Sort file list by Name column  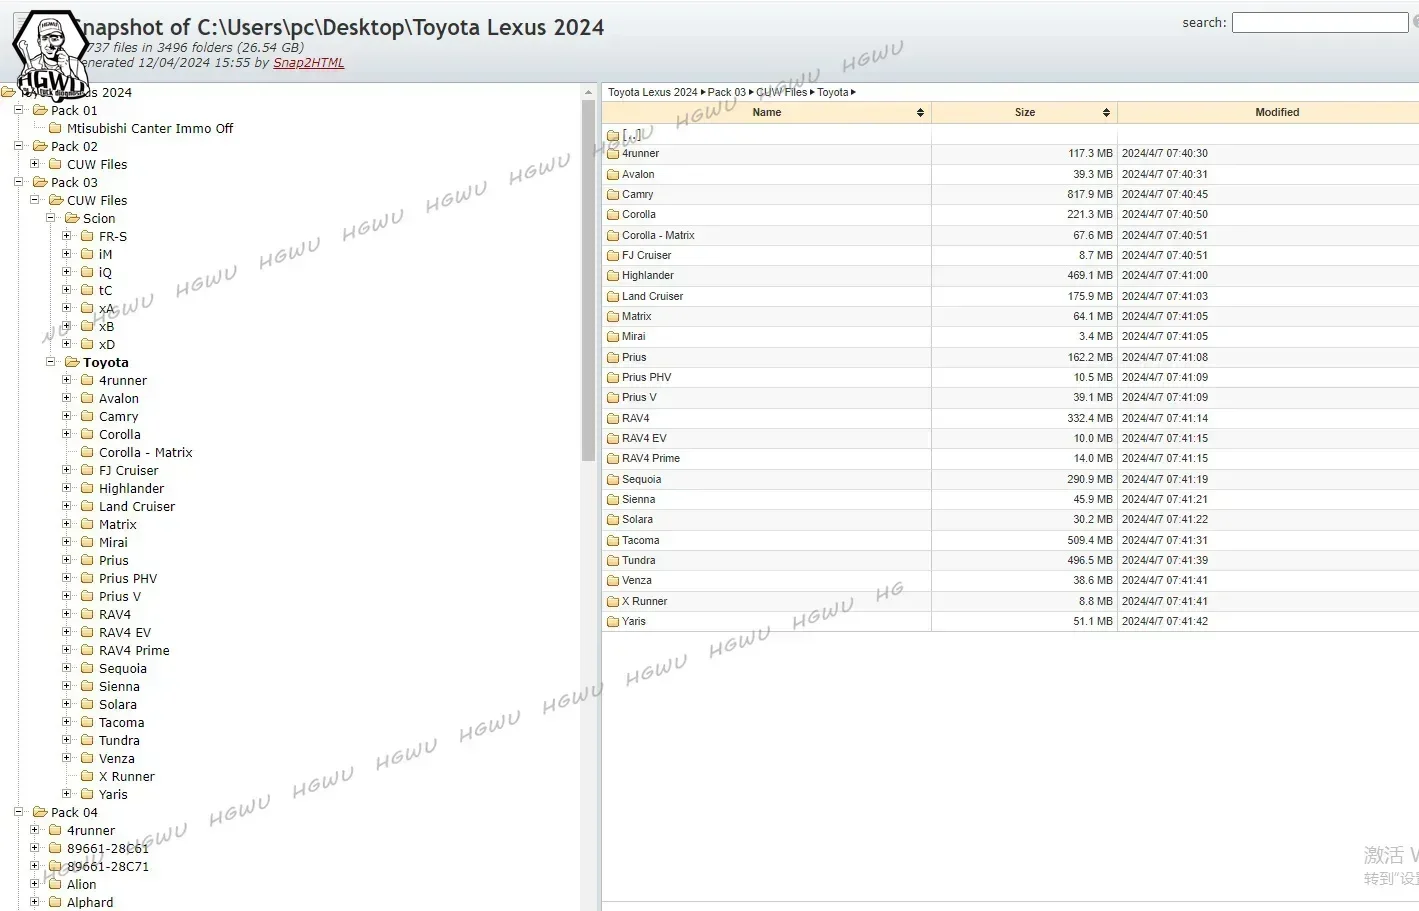point(767,113)
